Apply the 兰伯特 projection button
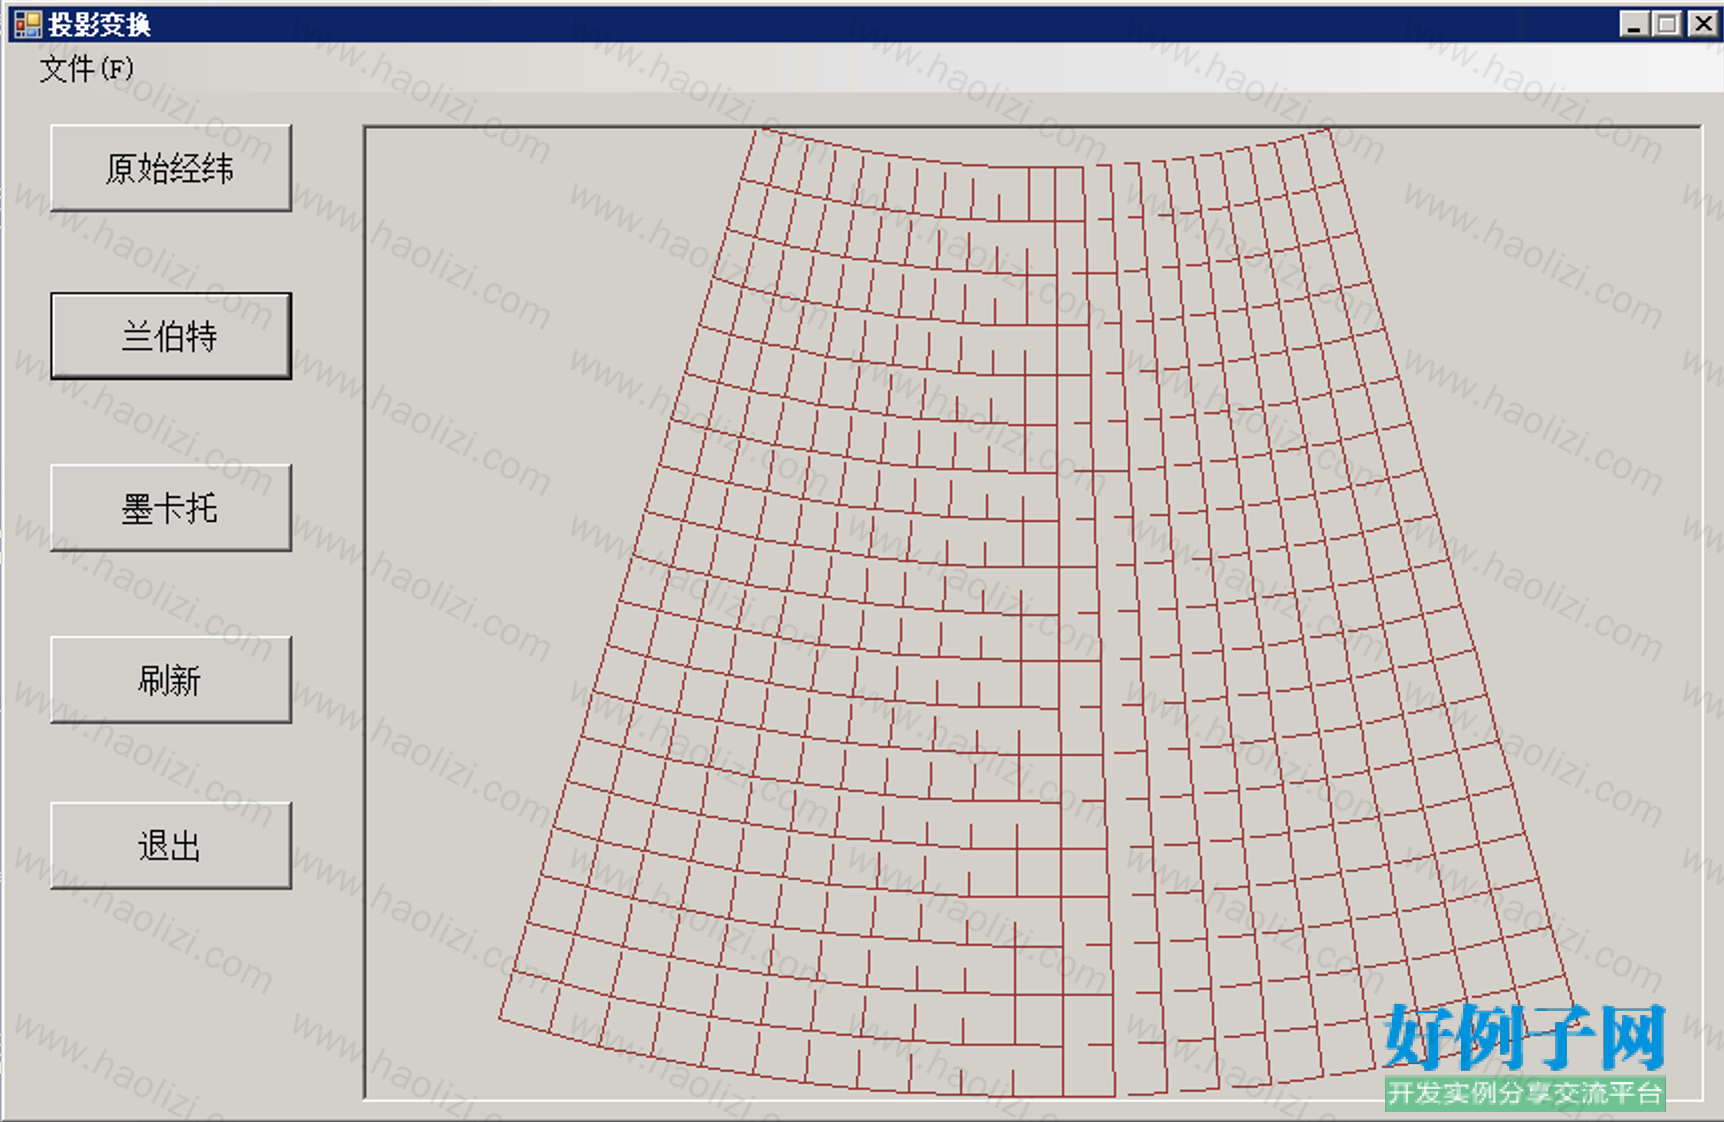The image size is (1724, 1122). [x=171, y=336]
